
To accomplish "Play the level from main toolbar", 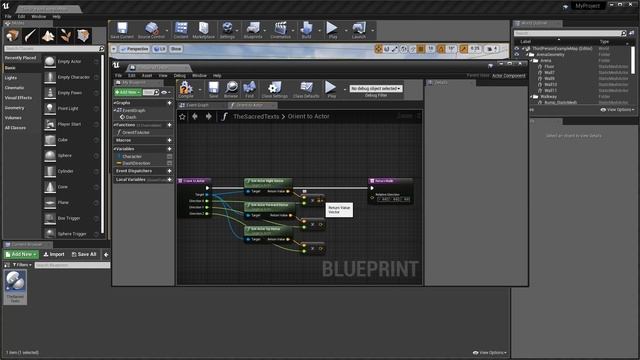I will 333,30.
